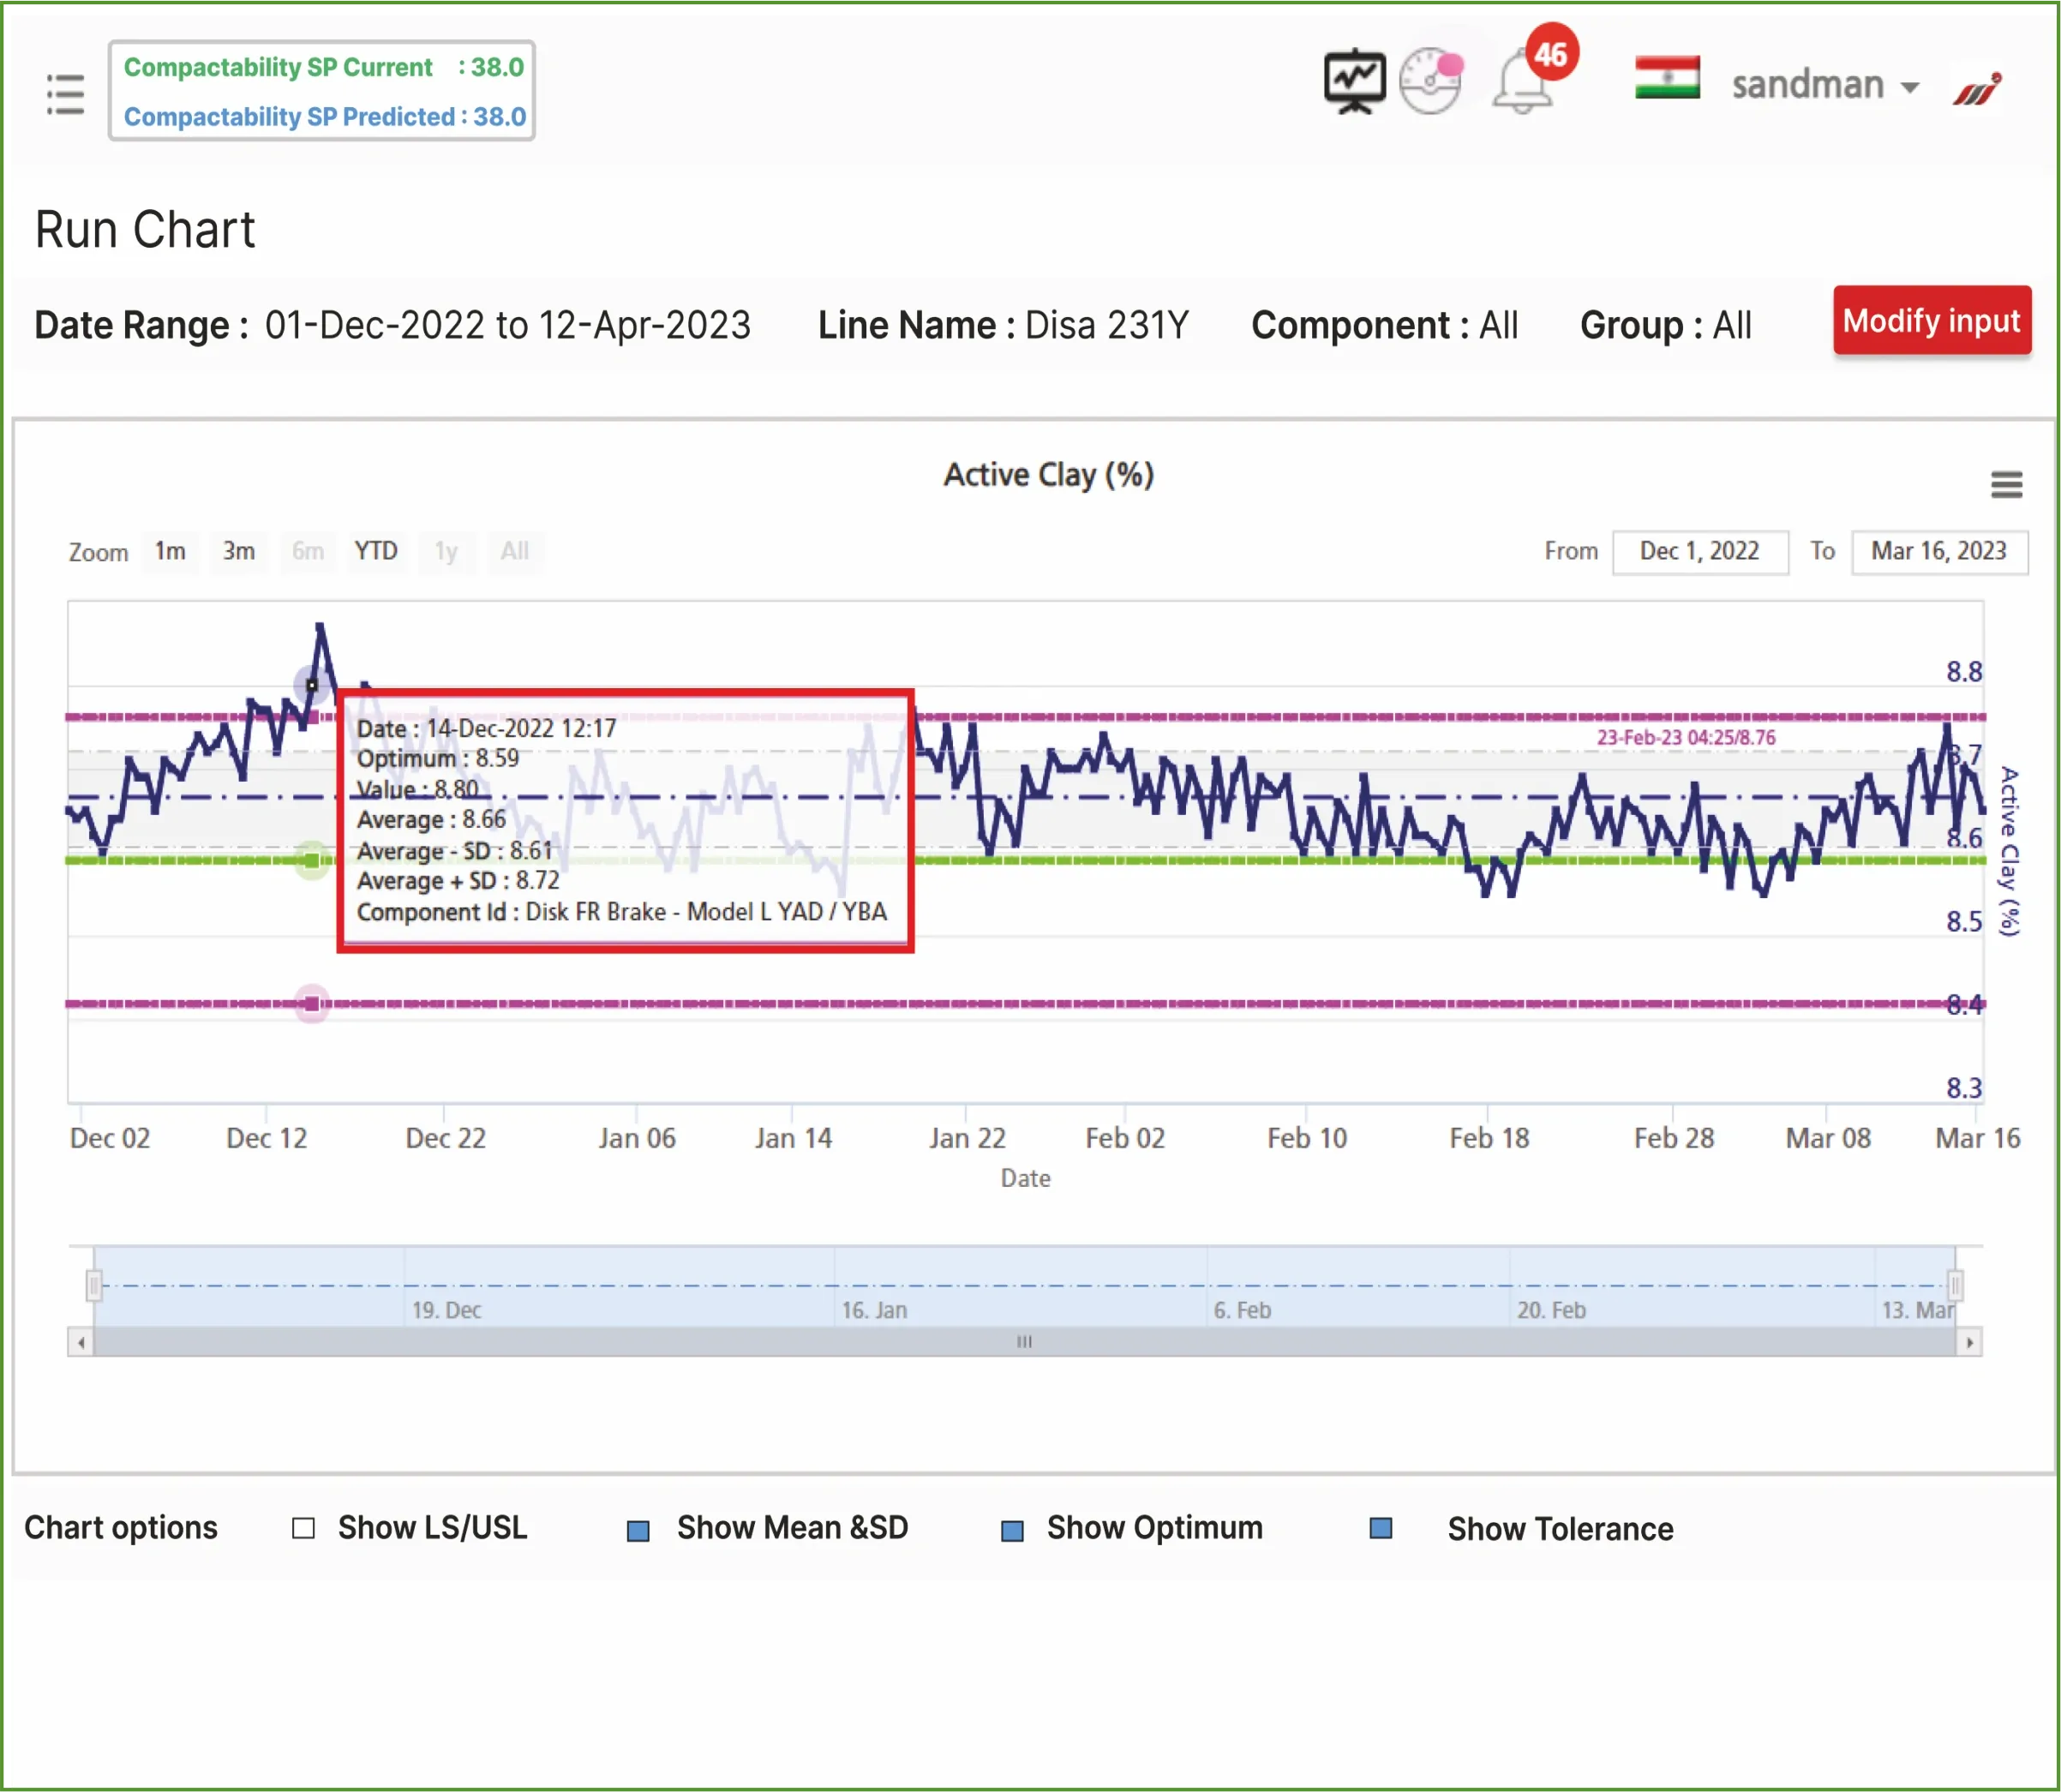The width and height of the screenshot is (2061, 1792).
Task: Uncheck the Show Tolerance checkbox
Action: [1381, 1528]
